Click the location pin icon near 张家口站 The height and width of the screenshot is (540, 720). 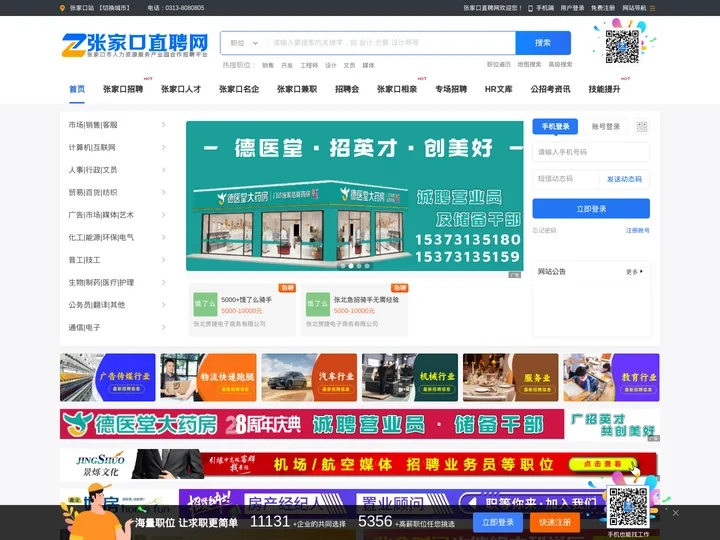pos(62,8)
